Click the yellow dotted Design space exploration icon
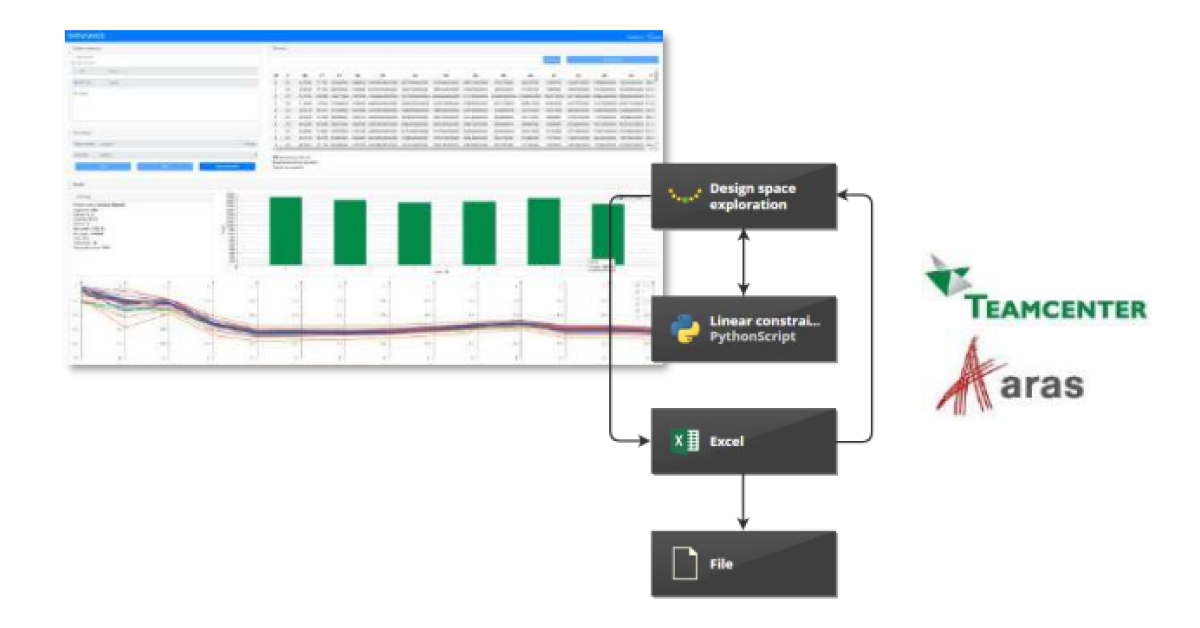This screenshot has height=628, width=1200. (x=685, y=195)
